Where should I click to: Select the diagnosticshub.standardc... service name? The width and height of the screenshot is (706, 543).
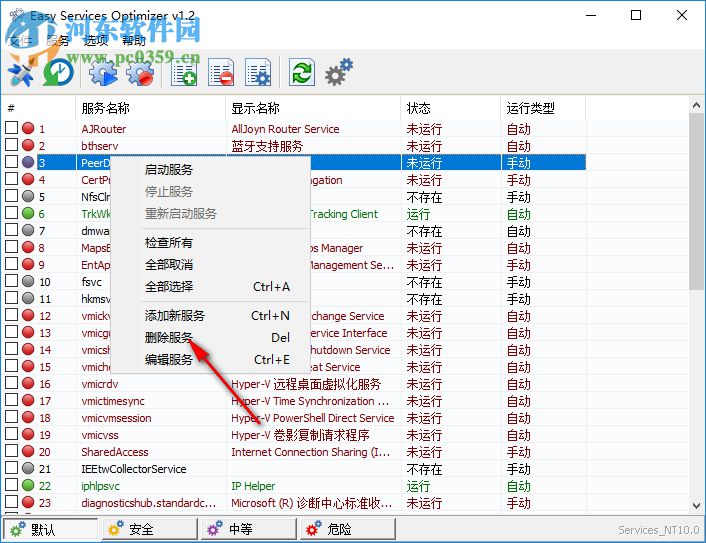pyautogui.click(x=149, y=502)
